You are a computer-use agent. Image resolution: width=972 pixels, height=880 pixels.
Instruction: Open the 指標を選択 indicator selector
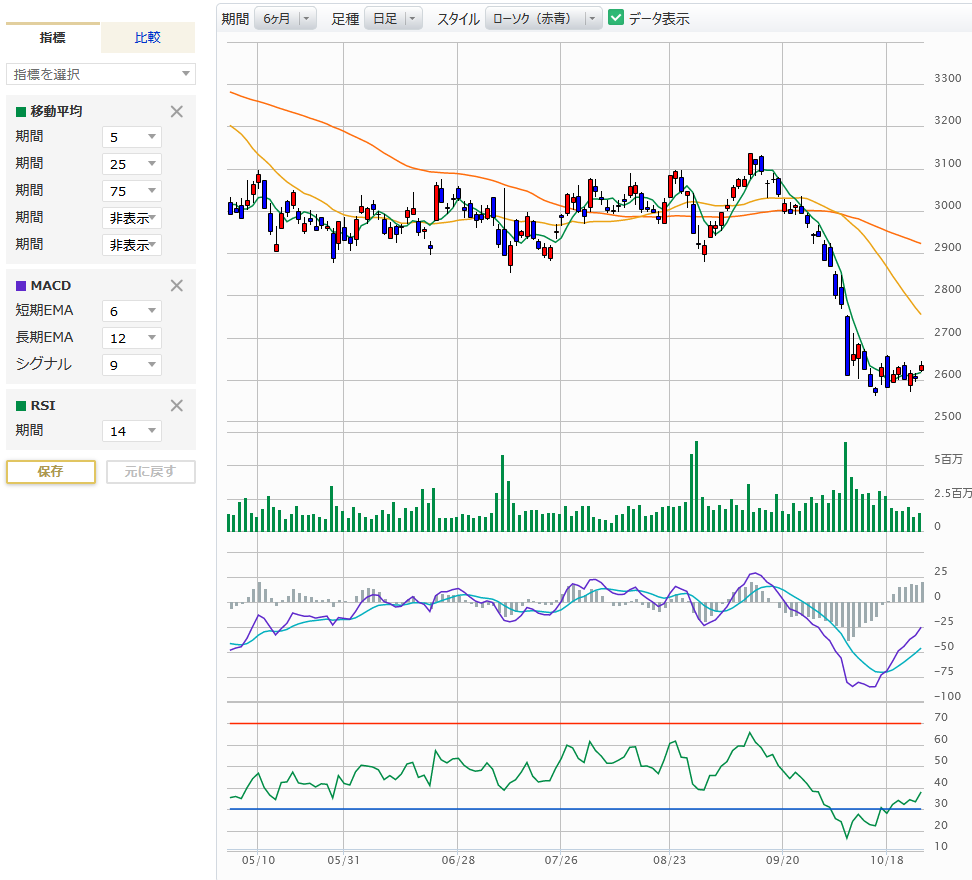[101, 74]
